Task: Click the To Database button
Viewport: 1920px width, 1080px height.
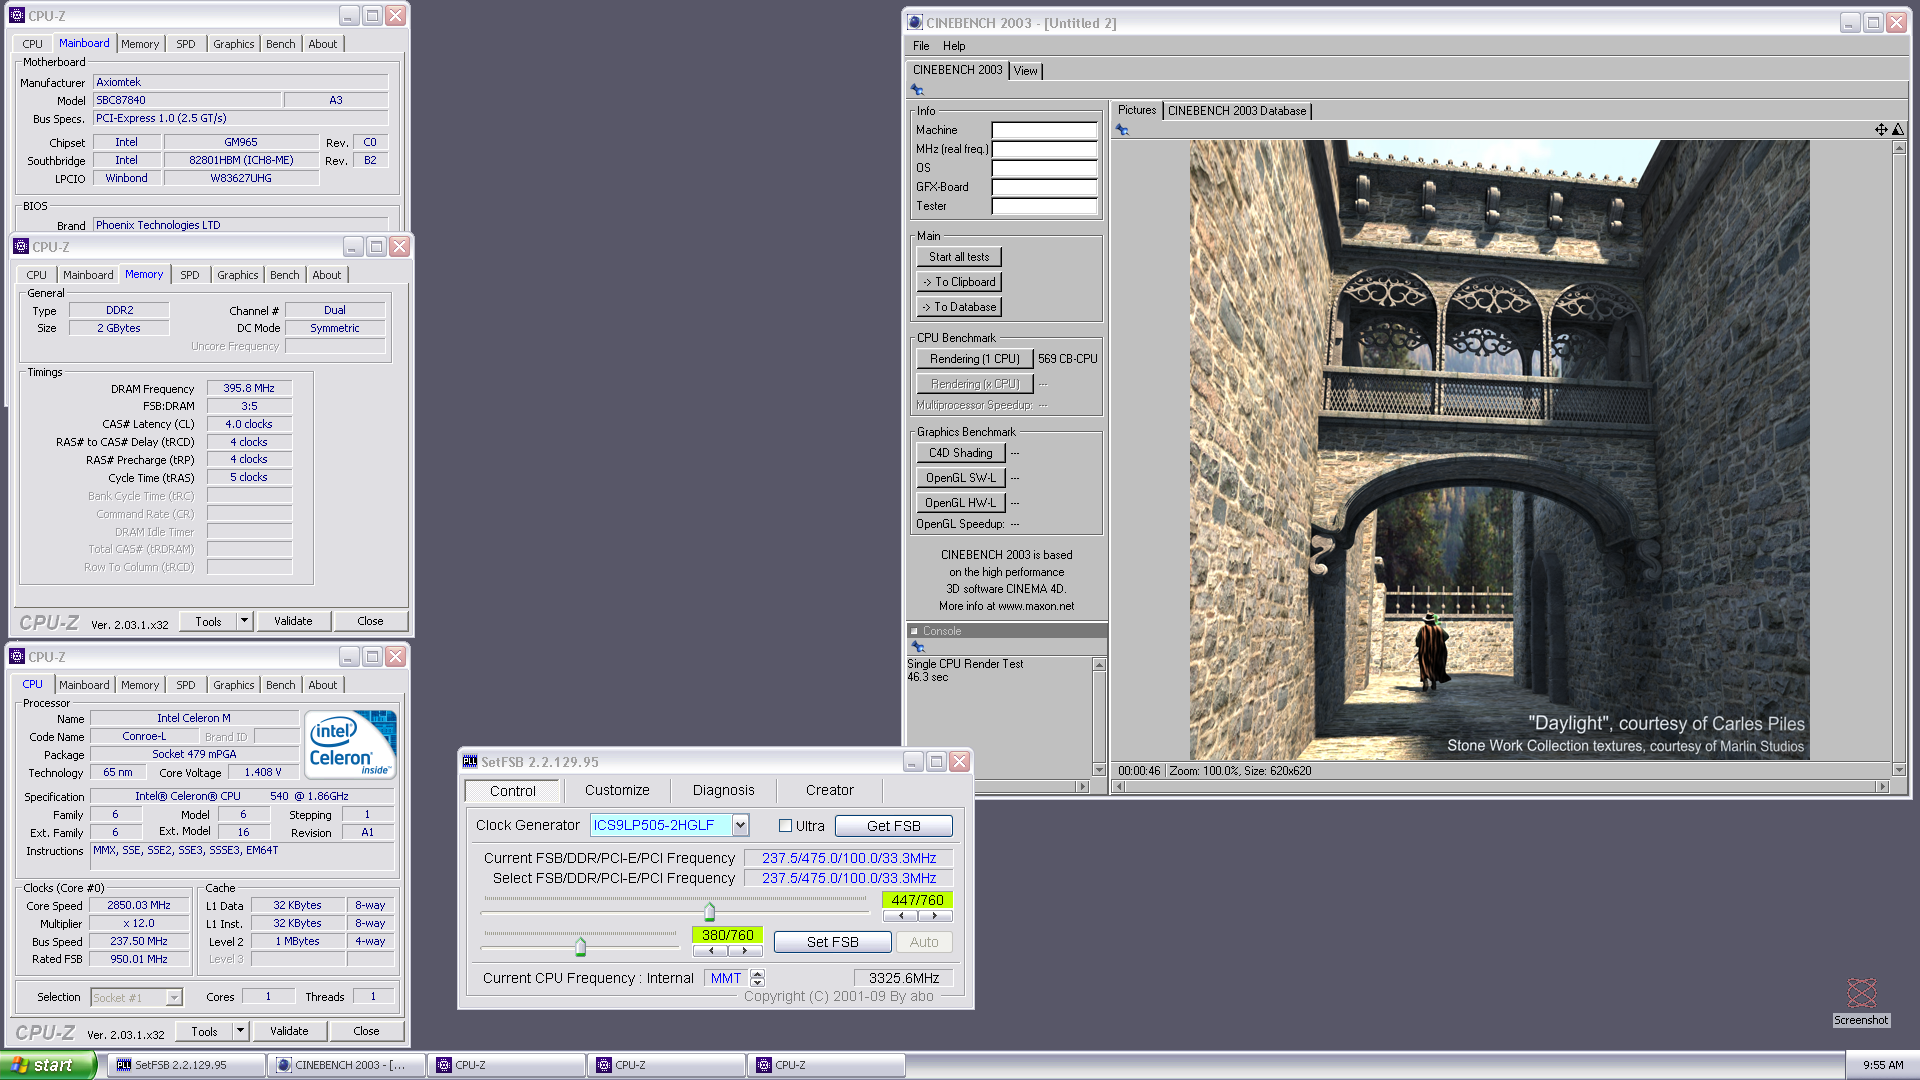Action: [x=959, y=307]
